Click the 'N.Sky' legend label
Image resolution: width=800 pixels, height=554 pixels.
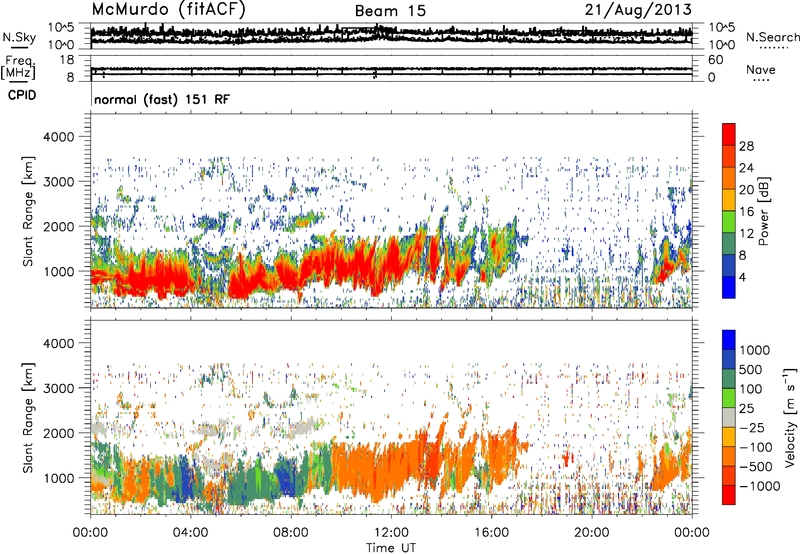pos(19,37)
